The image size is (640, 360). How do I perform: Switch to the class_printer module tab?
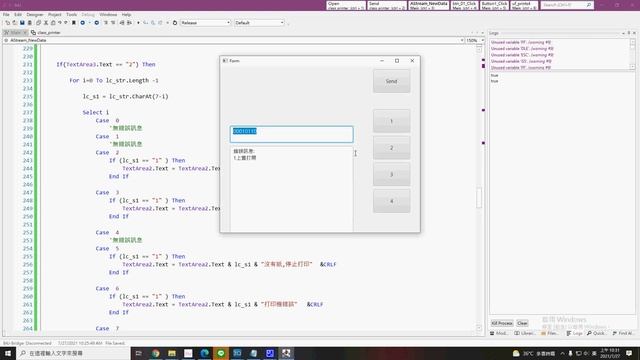click(46, 32)
